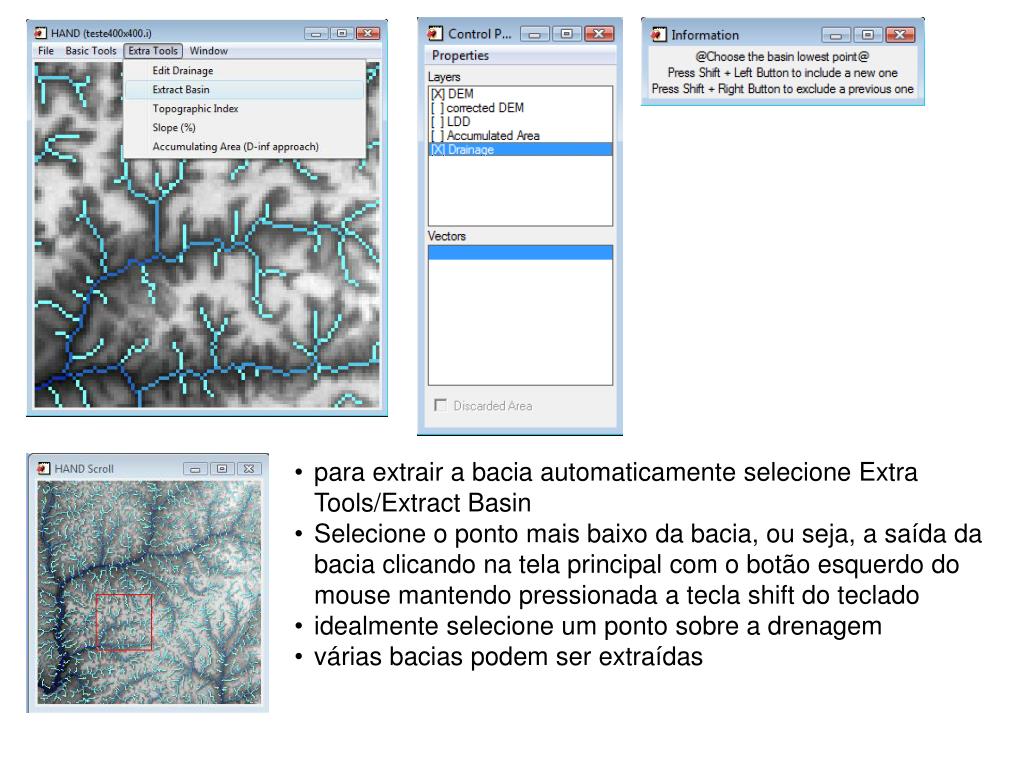Click the Layers label in Control Panel
1024x768 pixels.
pyautogui.click(x=444, y=77)
